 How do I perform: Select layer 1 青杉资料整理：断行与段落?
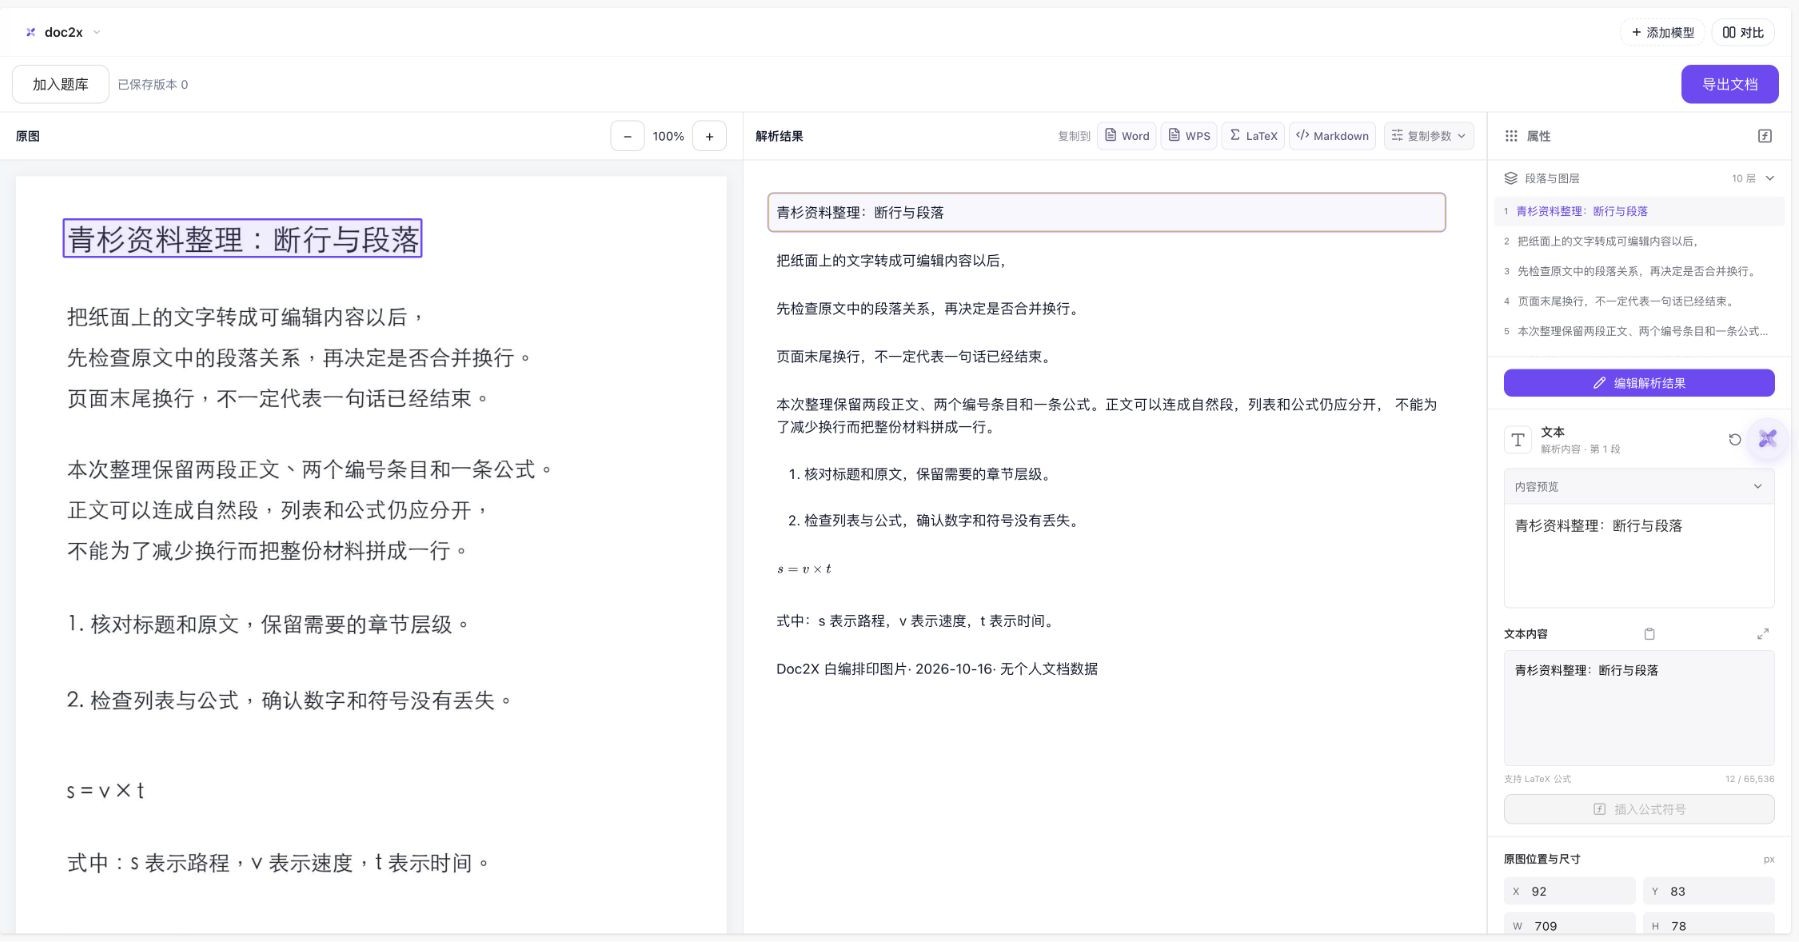coord(1640,211)
